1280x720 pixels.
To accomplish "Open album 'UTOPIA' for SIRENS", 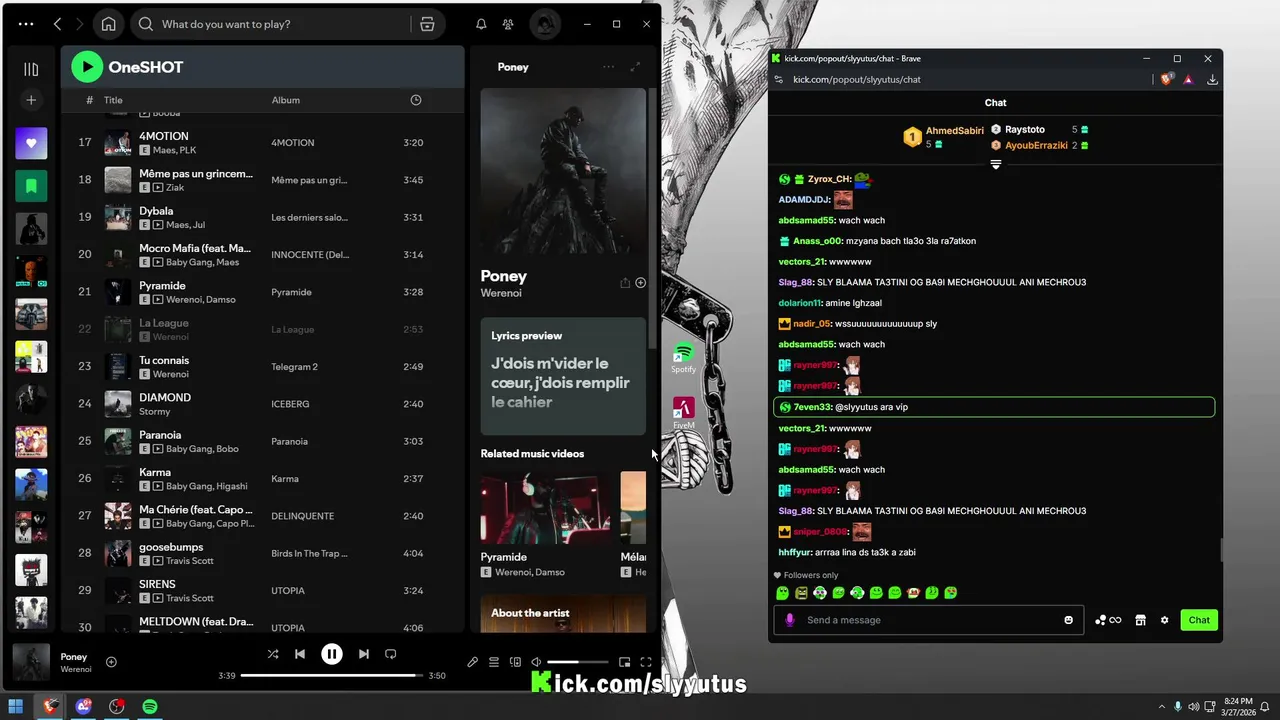I will 288,591.
